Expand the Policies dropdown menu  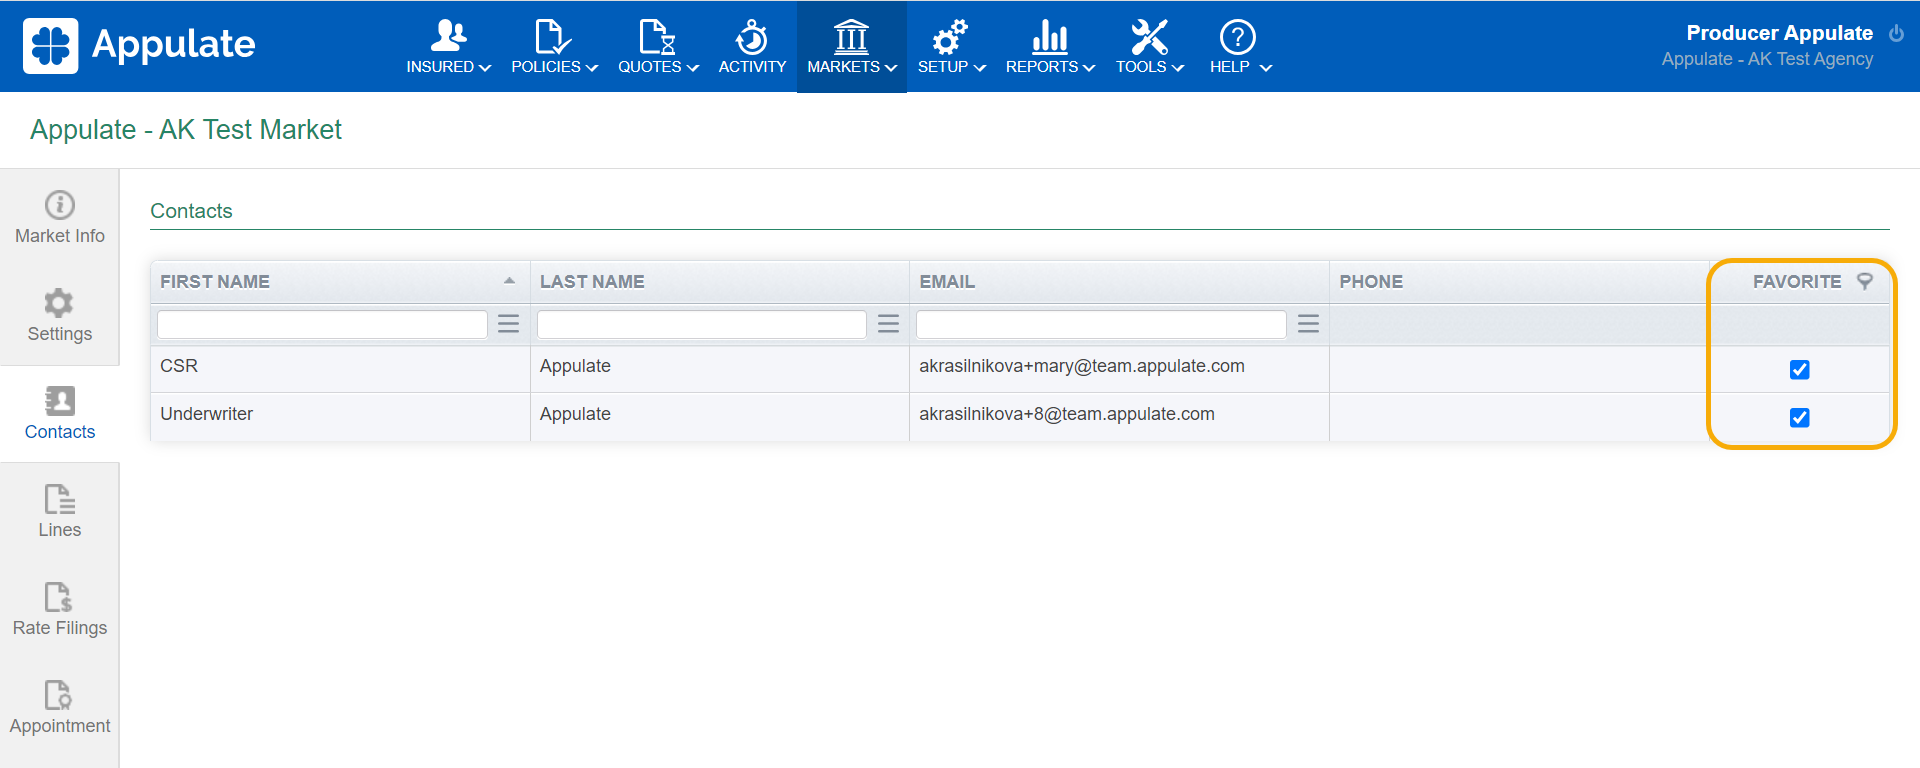[x=554, y=47]
